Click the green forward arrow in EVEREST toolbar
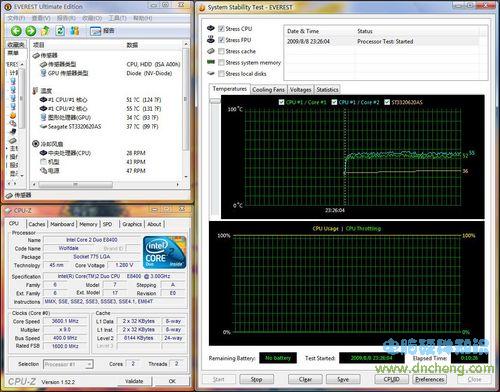Screen dimensions: 500x392 pos(31,31)
